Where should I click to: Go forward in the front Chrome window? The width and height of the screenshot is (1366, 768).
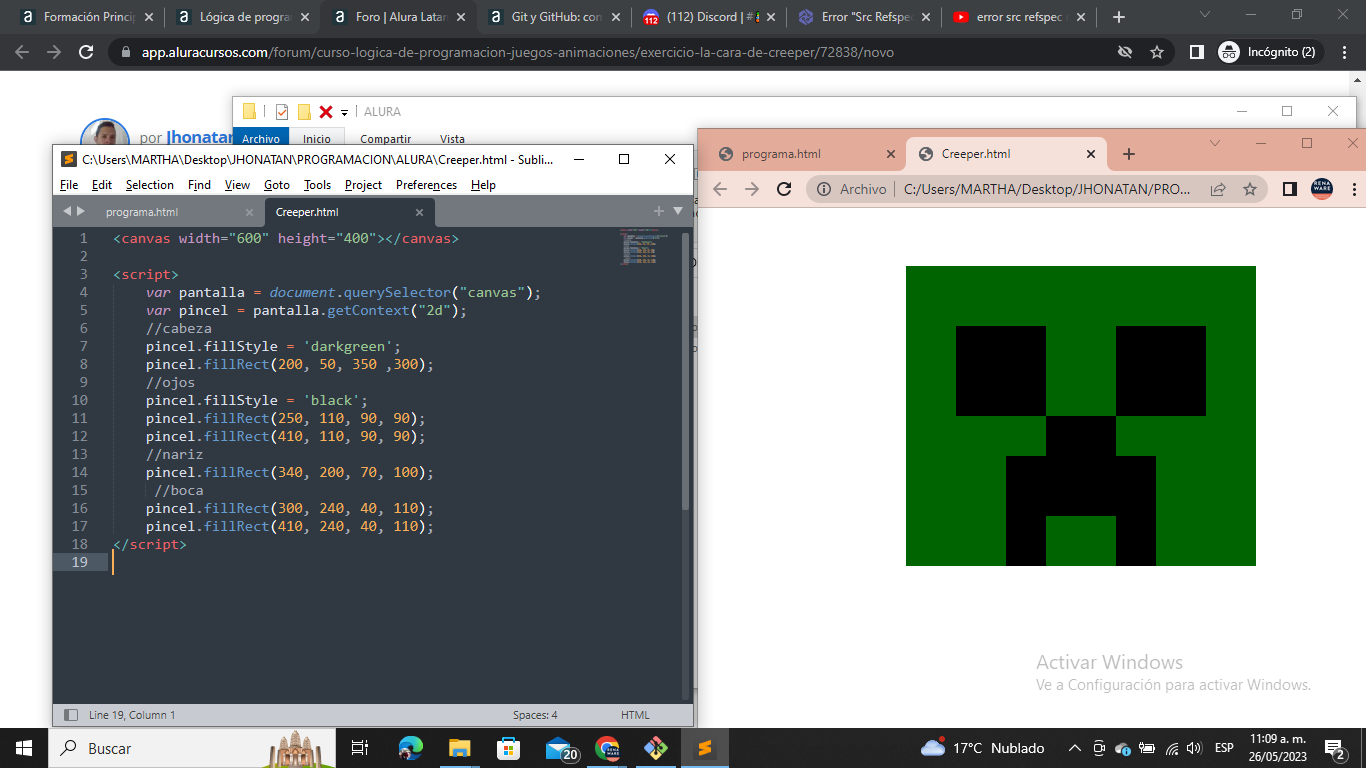[752, 189]
